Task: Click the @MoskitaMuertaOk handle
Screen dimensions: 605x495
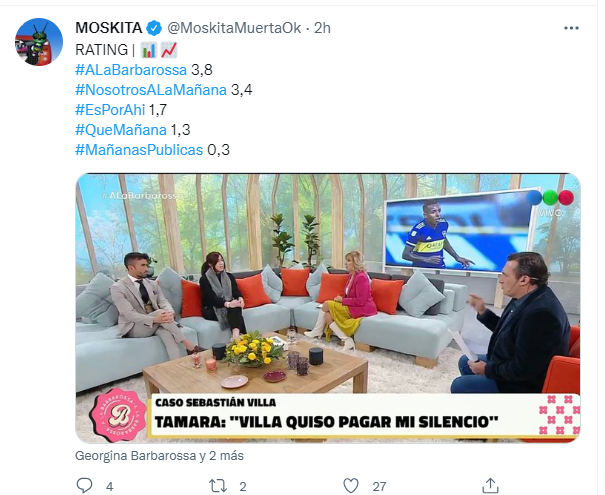Action: [234, 28]
